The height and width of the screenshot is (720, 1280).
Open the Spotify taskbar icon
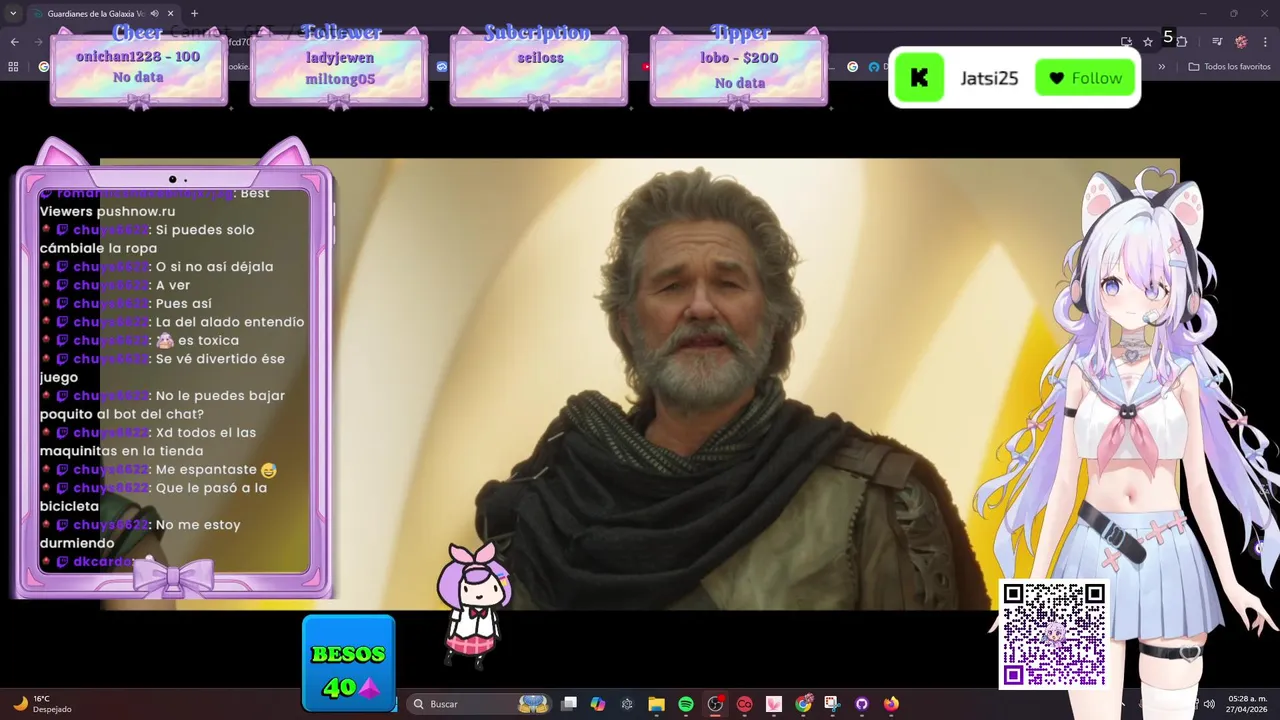686,704
